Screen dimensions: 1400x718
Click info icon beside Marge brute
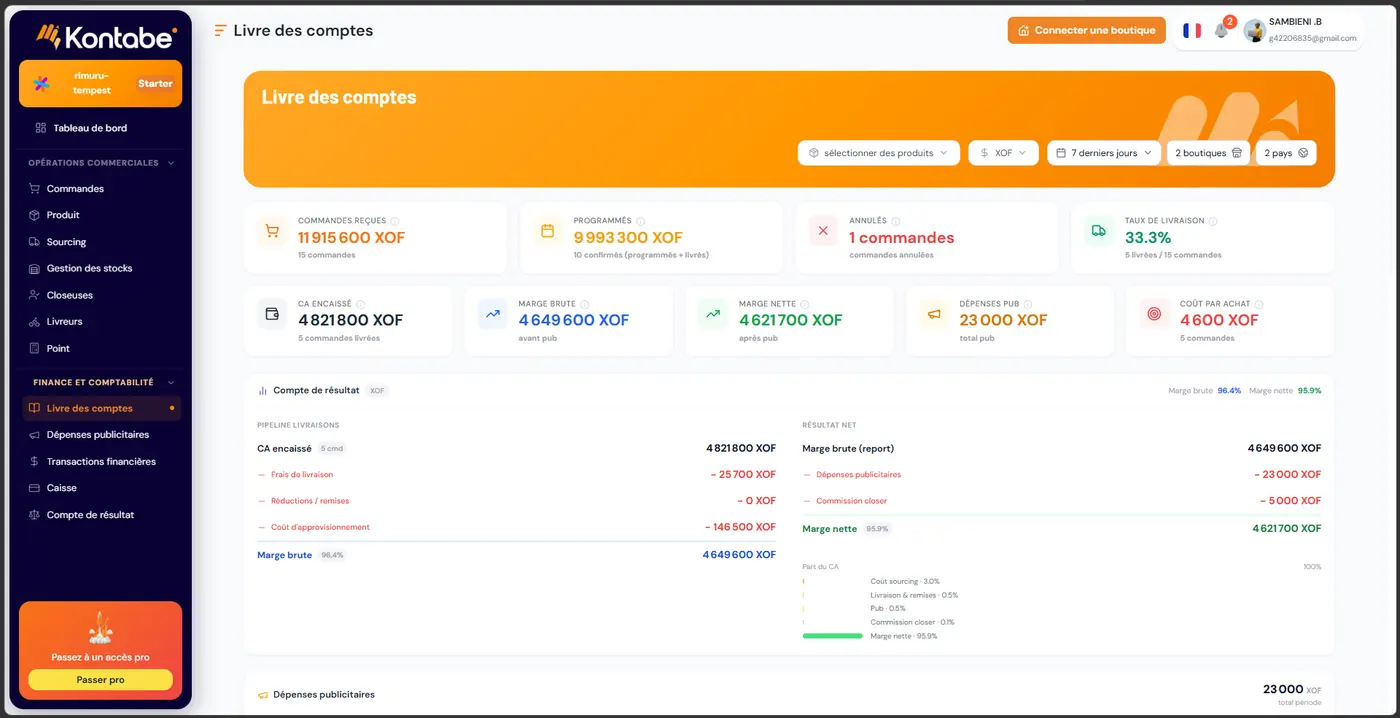tap(584, 304)
